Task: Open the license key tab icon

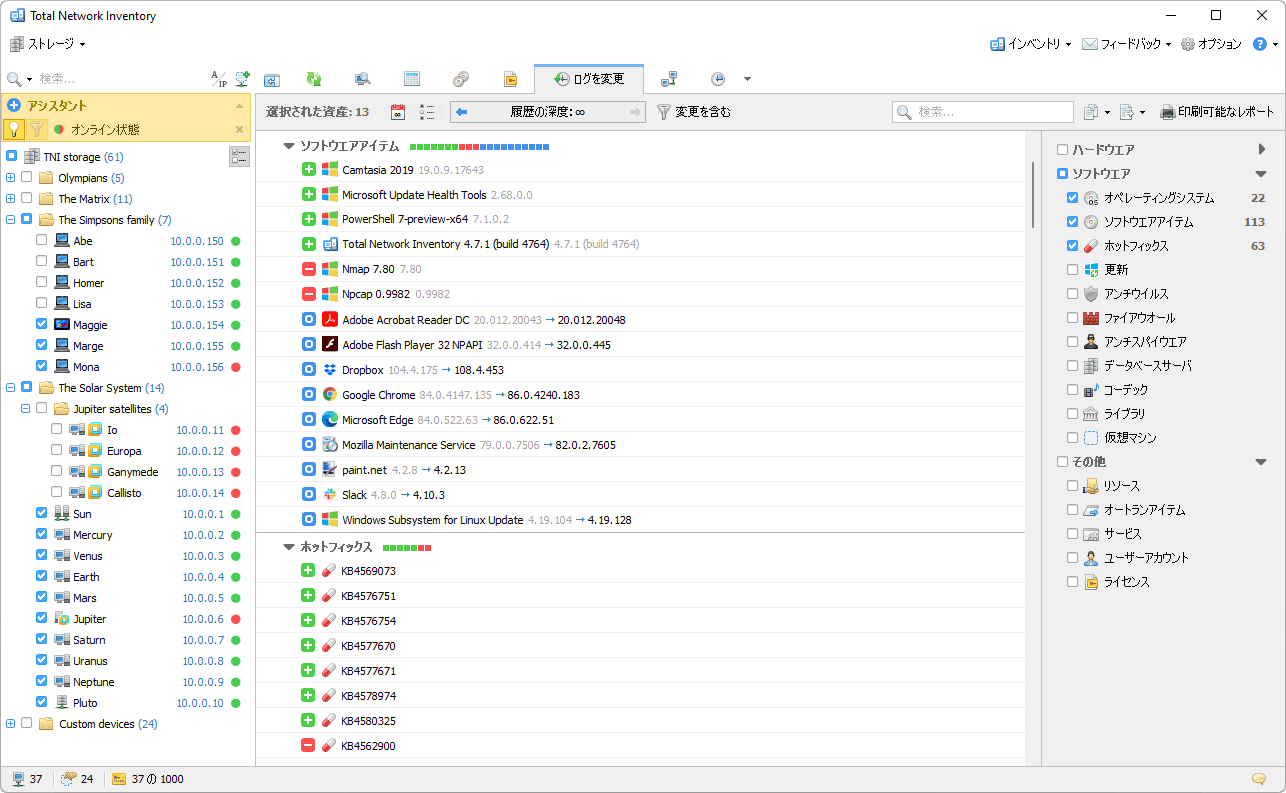Action: tap(510, 79)
